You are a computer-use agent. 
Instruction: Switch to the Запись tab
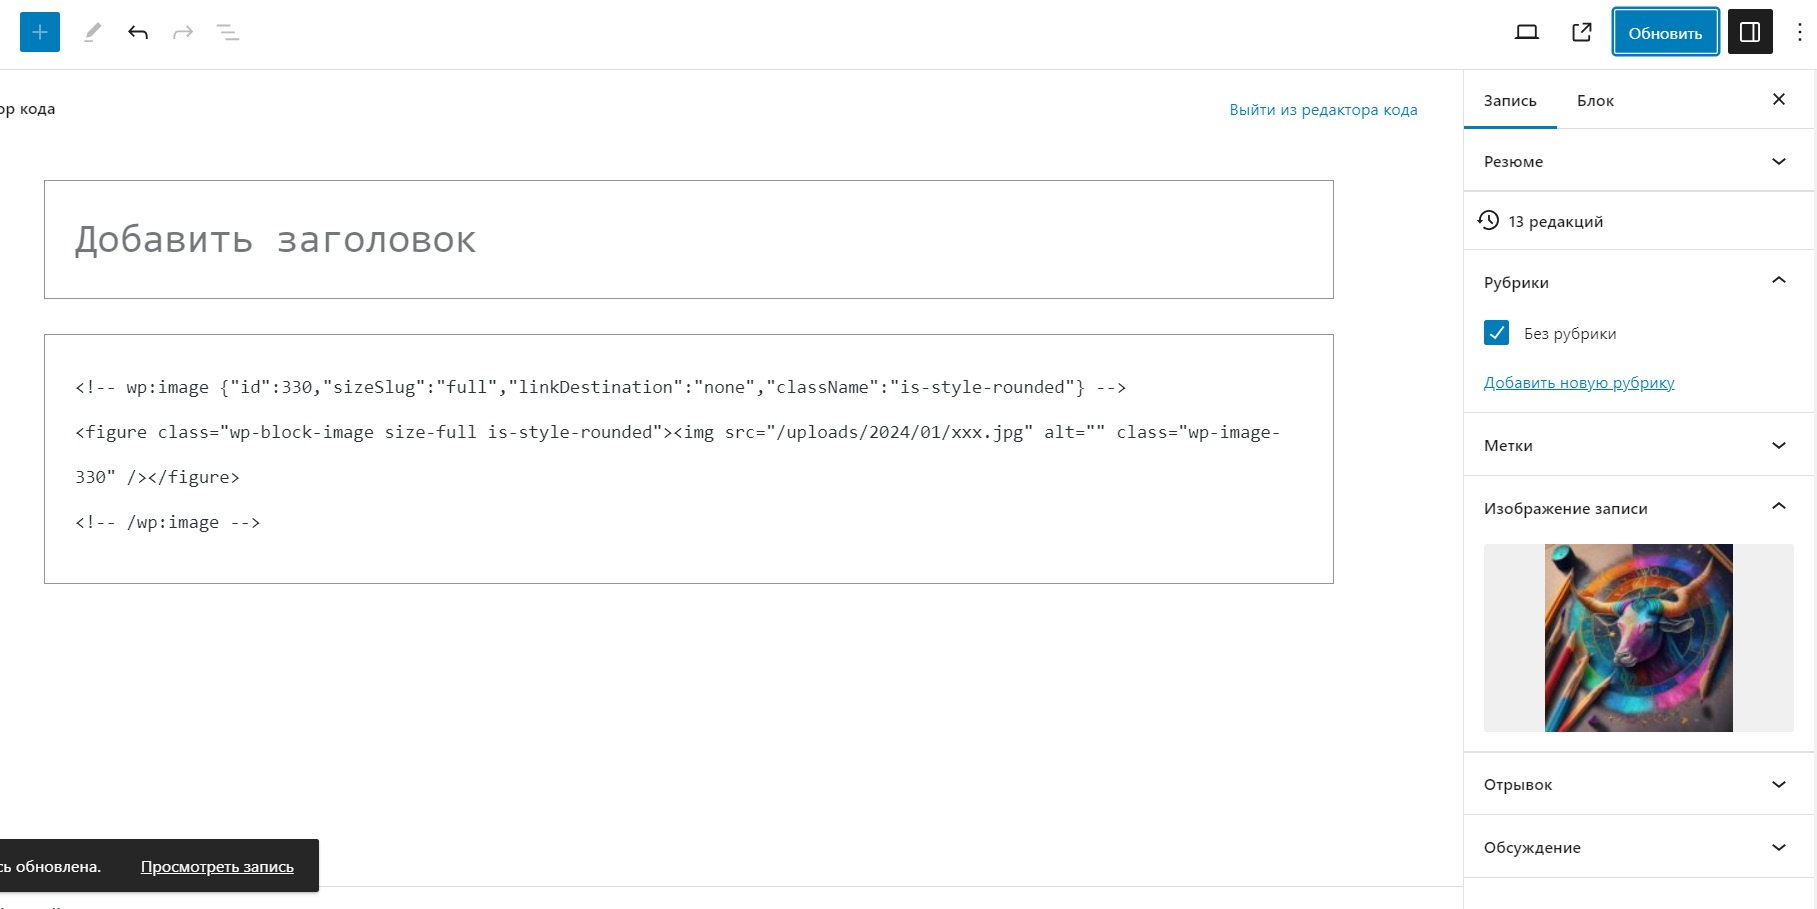pos(1510,100)
